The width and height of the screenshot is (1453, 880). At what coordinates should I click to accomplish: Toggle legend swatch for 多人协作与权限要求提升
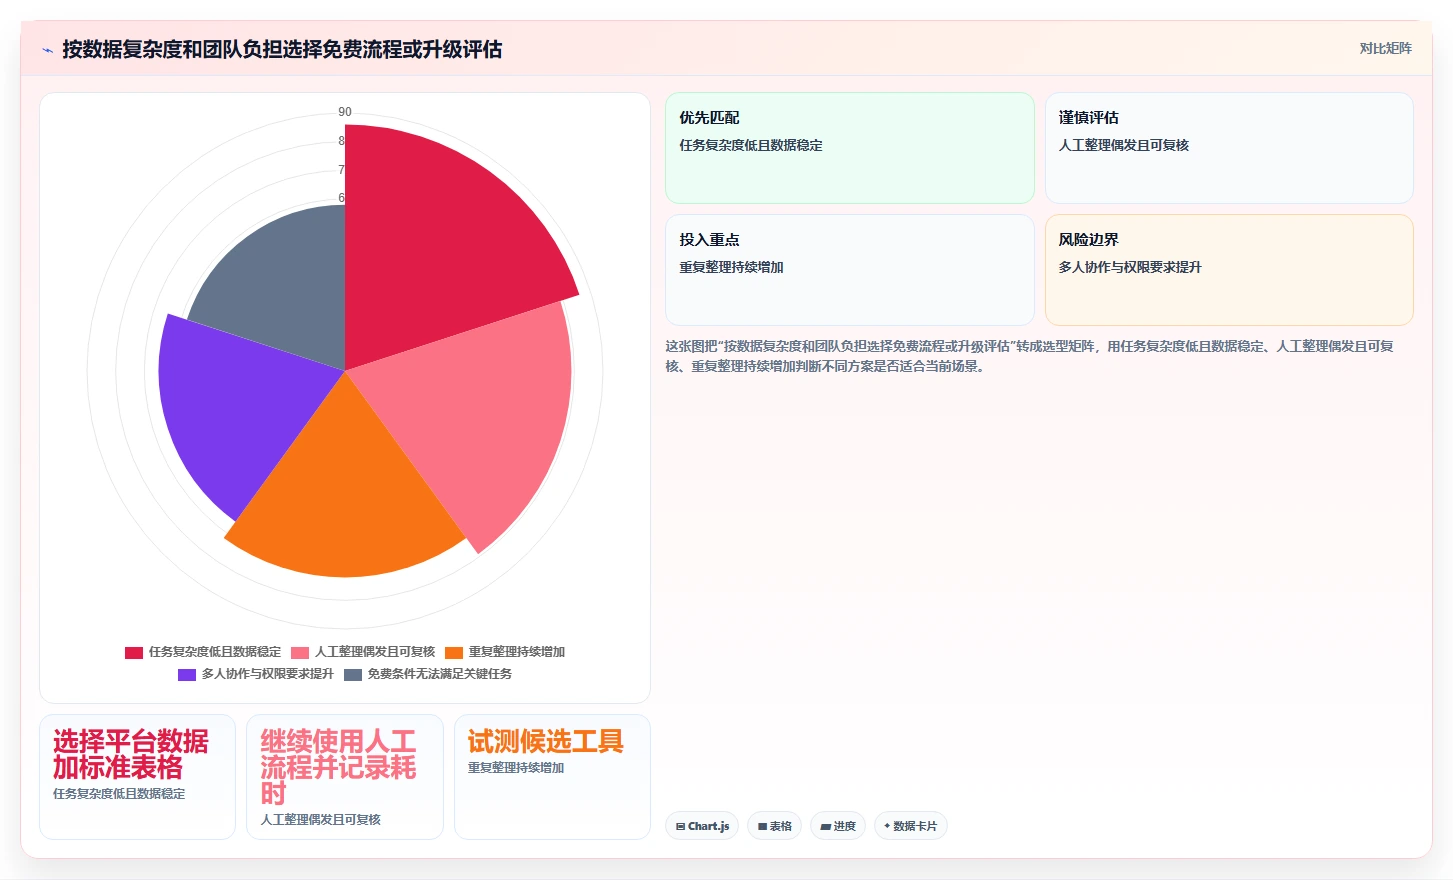[187, 675]
